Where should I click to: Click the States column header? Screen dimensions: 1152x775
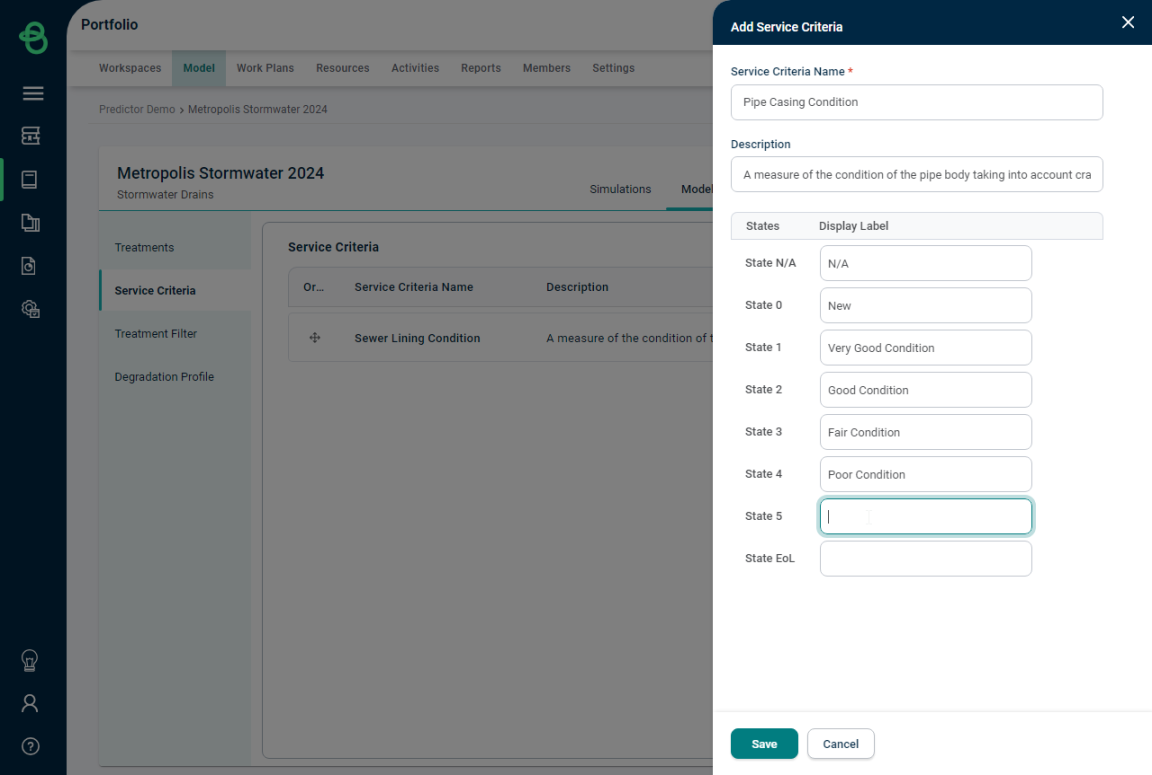(x=763, y=226)
